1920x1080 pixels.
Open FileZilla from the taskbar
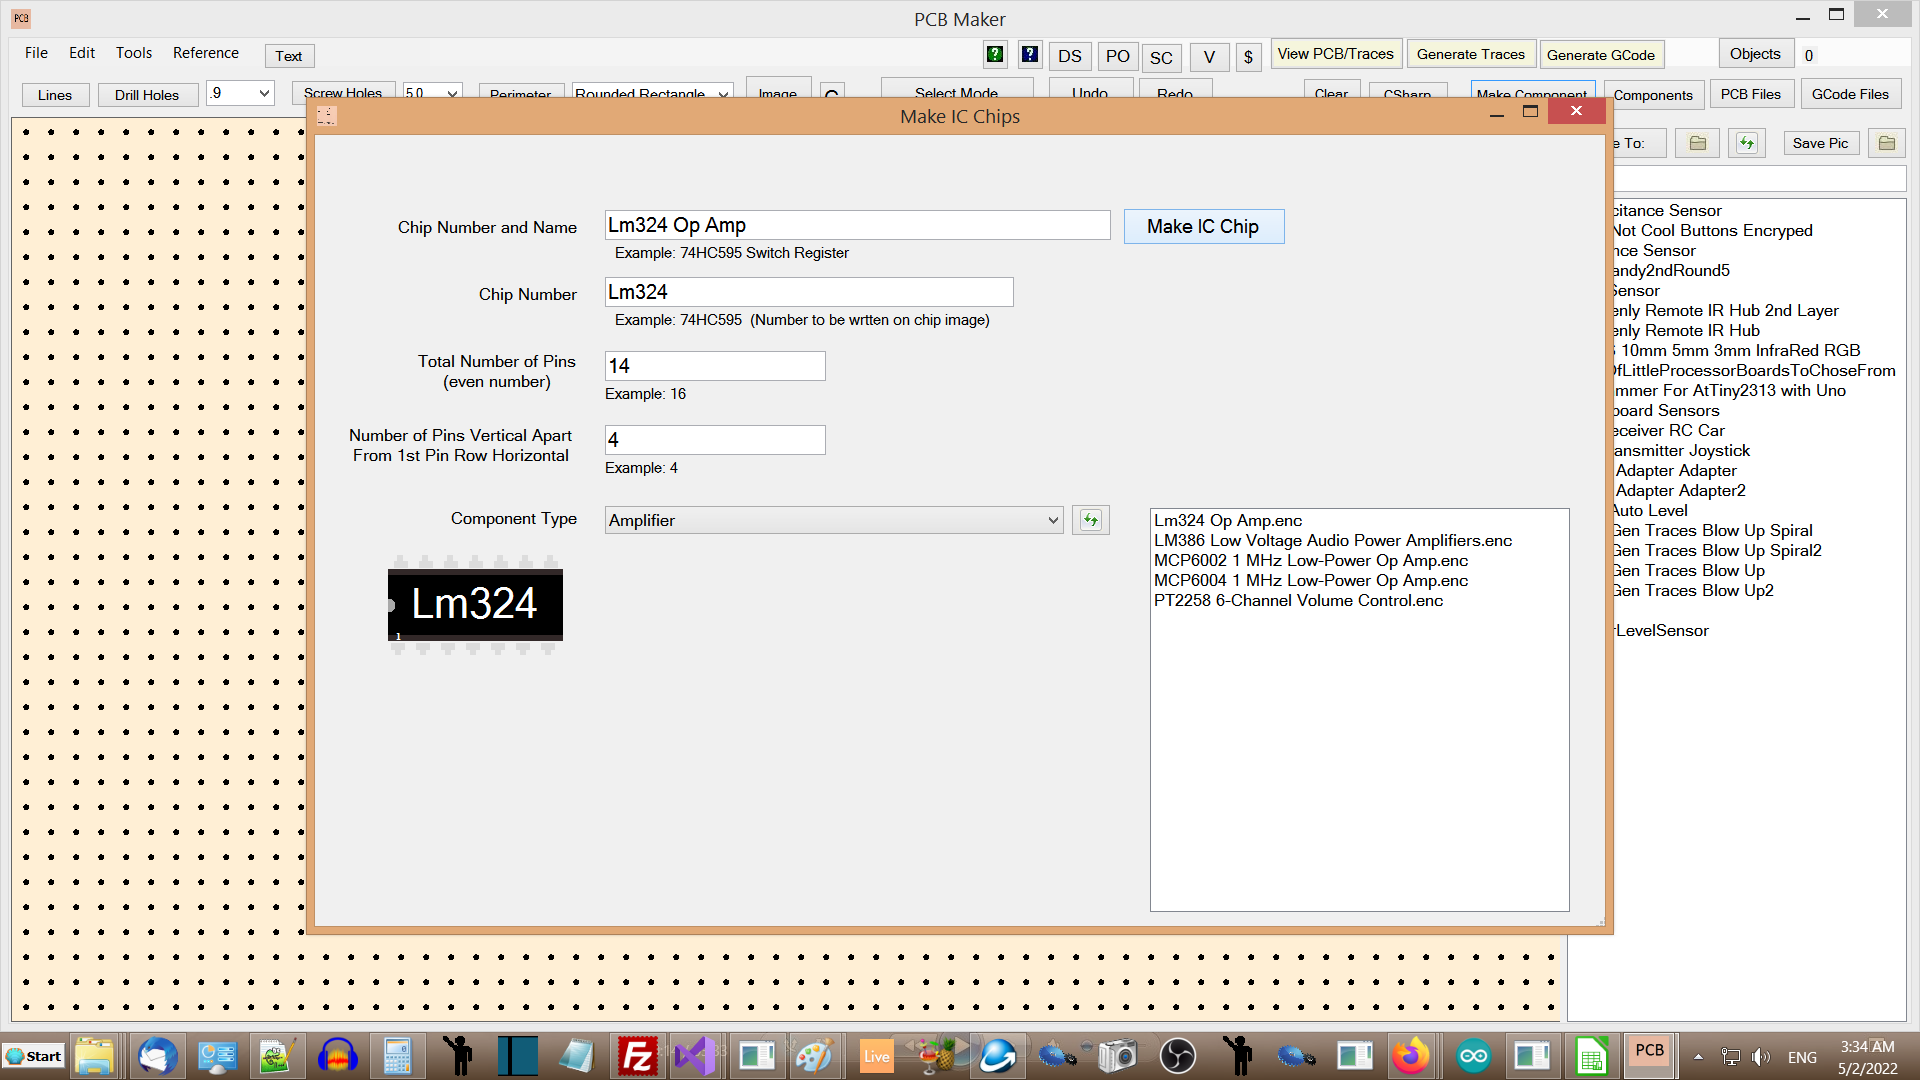pos(637,1056)
